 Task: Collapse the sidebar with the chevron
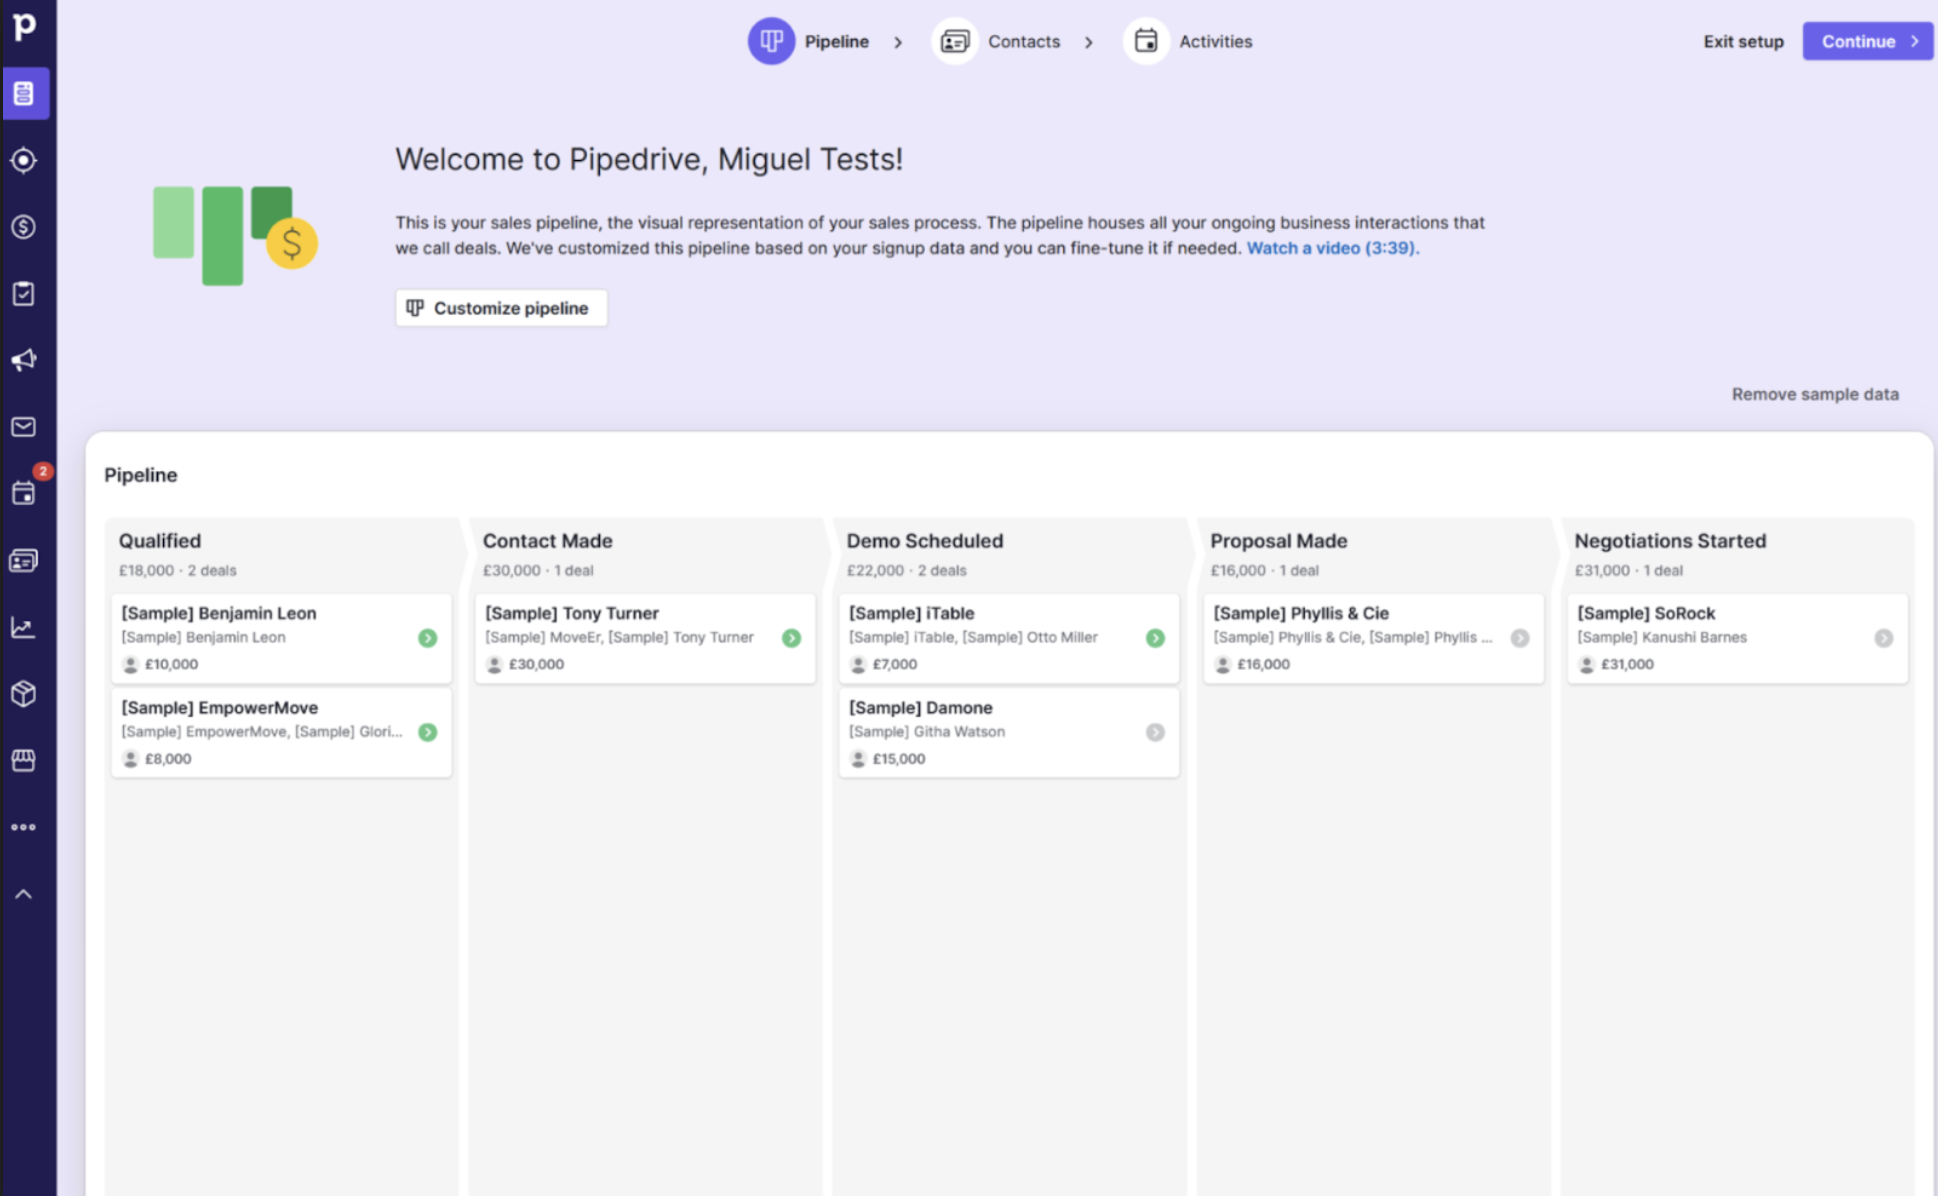pyautogui.click(x=23, y=893)
